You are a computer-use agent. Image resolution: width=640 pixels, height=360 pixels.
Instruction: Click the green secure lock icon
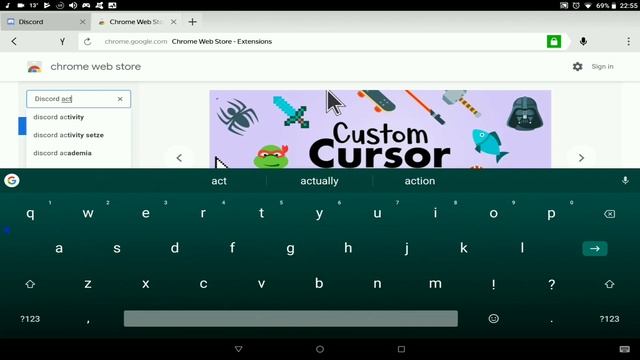pyautogui.click(x=554, y=41)
